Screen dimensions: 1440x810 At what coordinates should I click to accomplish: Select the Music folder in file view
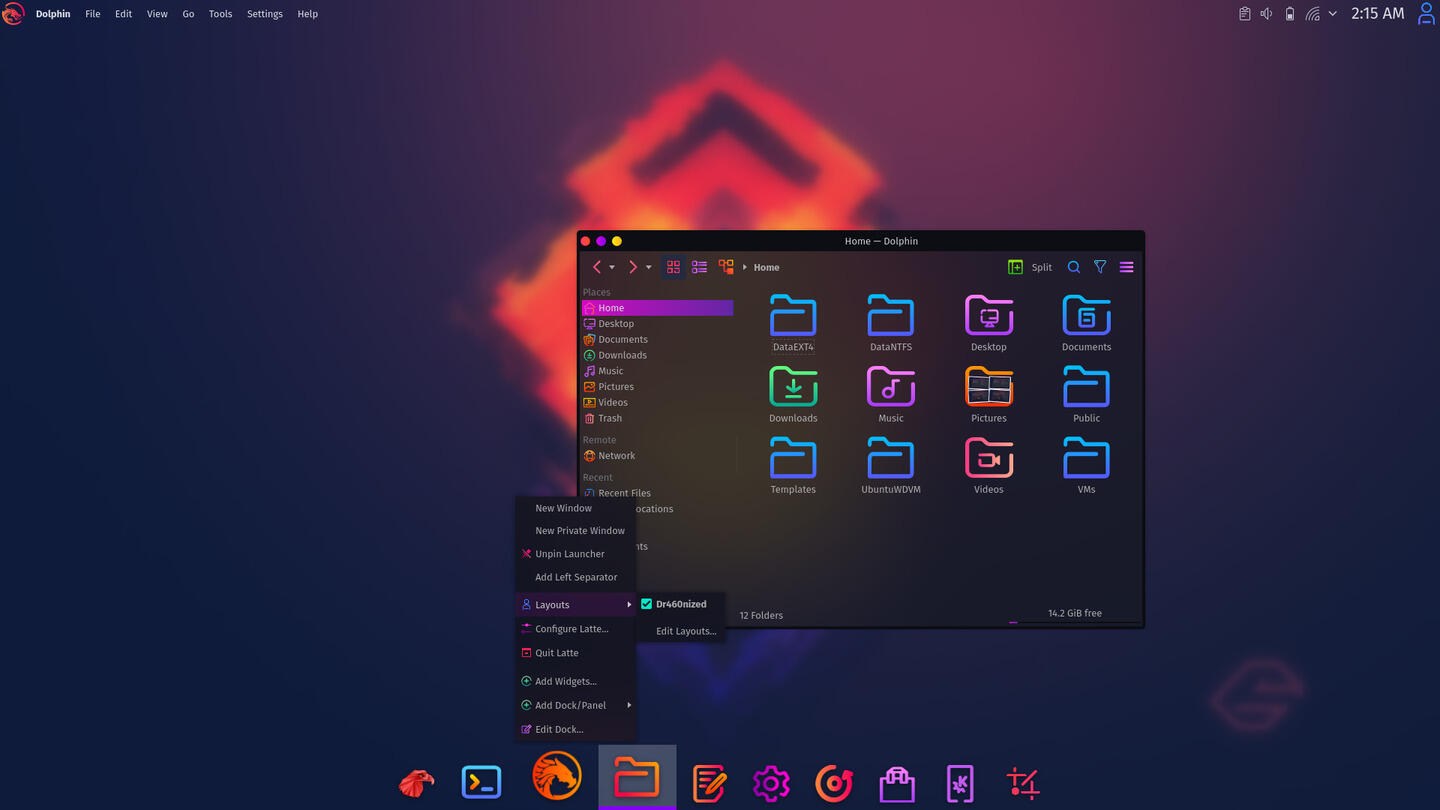[891, 394]
